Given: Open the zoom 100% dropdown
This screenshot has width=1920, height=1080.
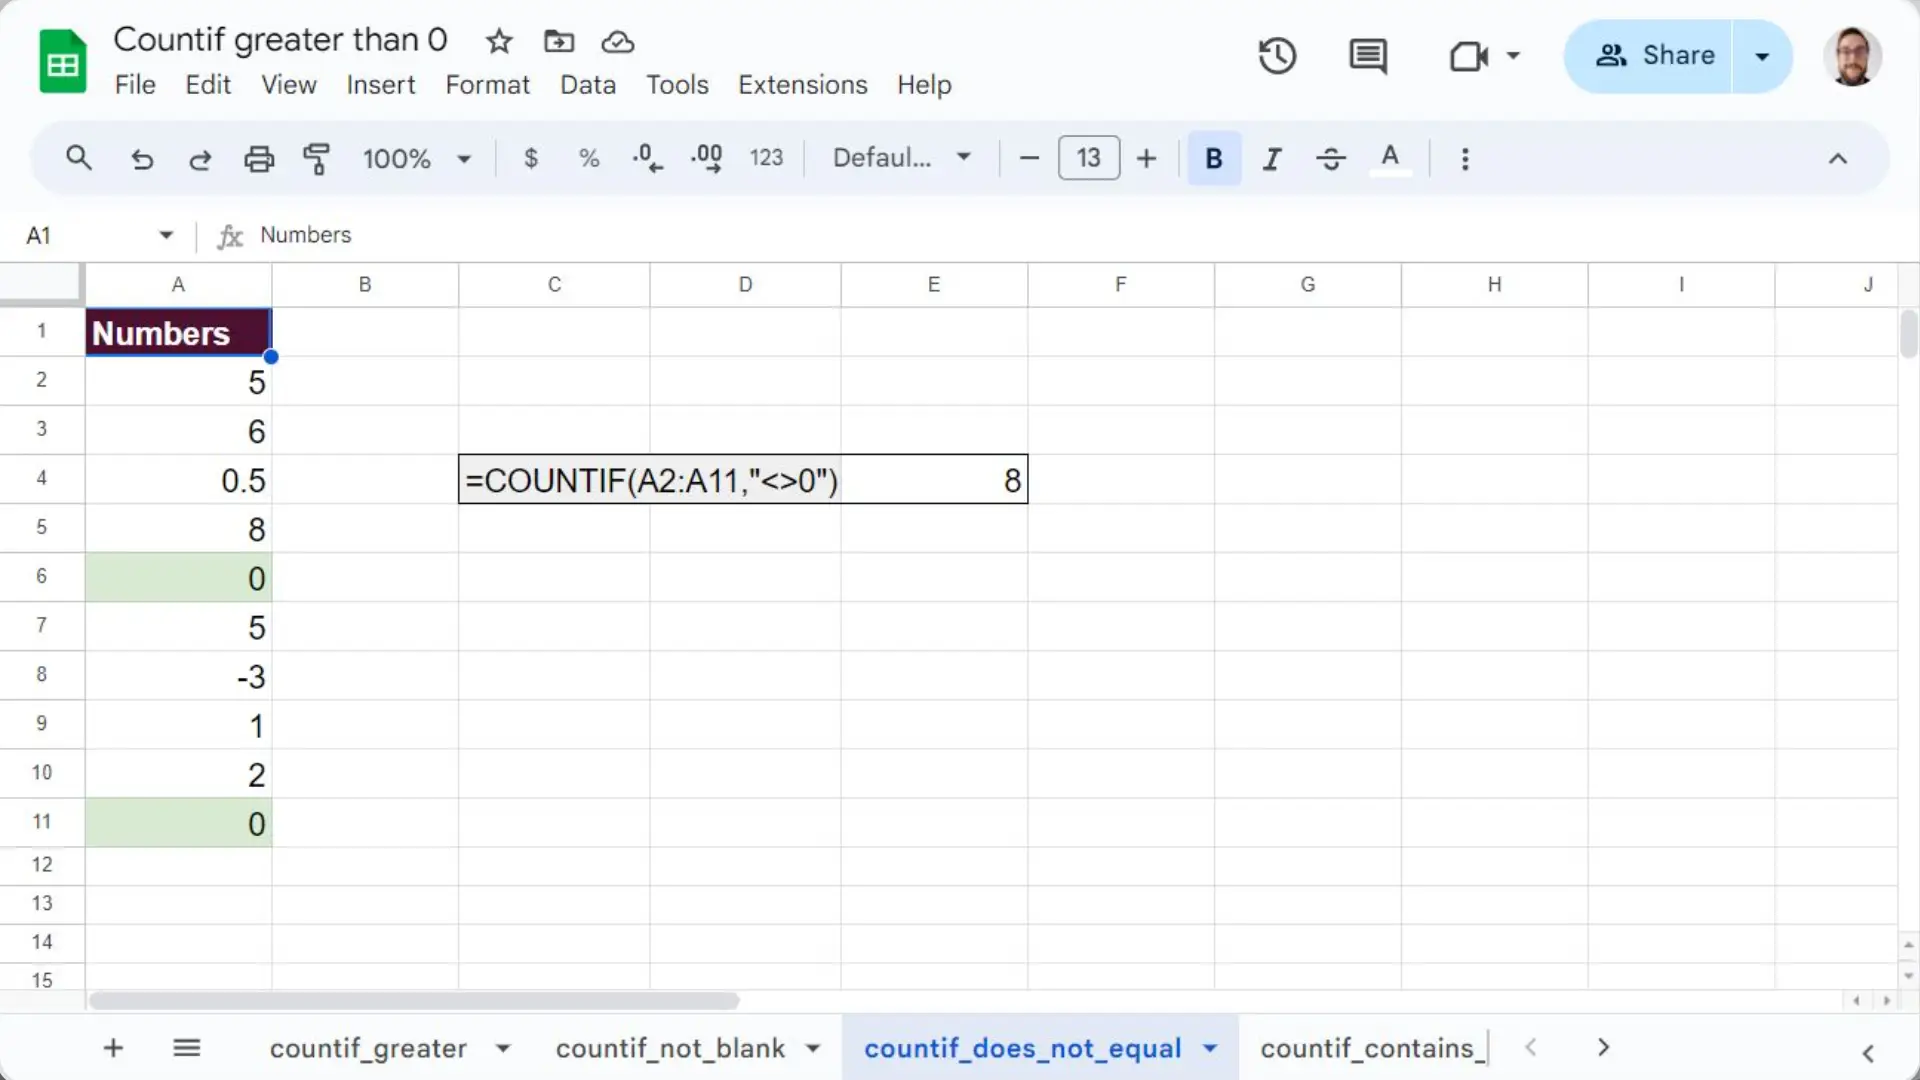Looking at the screenshot, I should point(416,159).
